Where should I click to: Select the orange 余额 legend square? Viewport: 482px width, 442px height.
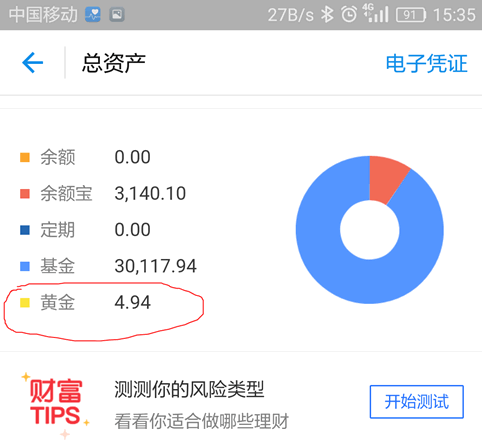point(25,157)
